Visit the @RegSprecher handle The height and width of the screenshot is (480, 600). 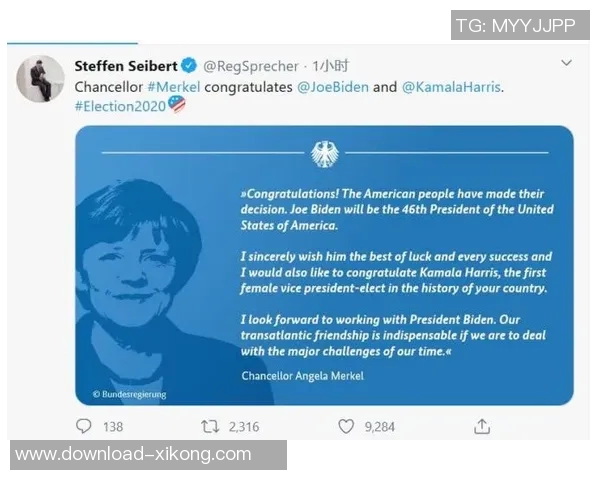tap(250, 66)
